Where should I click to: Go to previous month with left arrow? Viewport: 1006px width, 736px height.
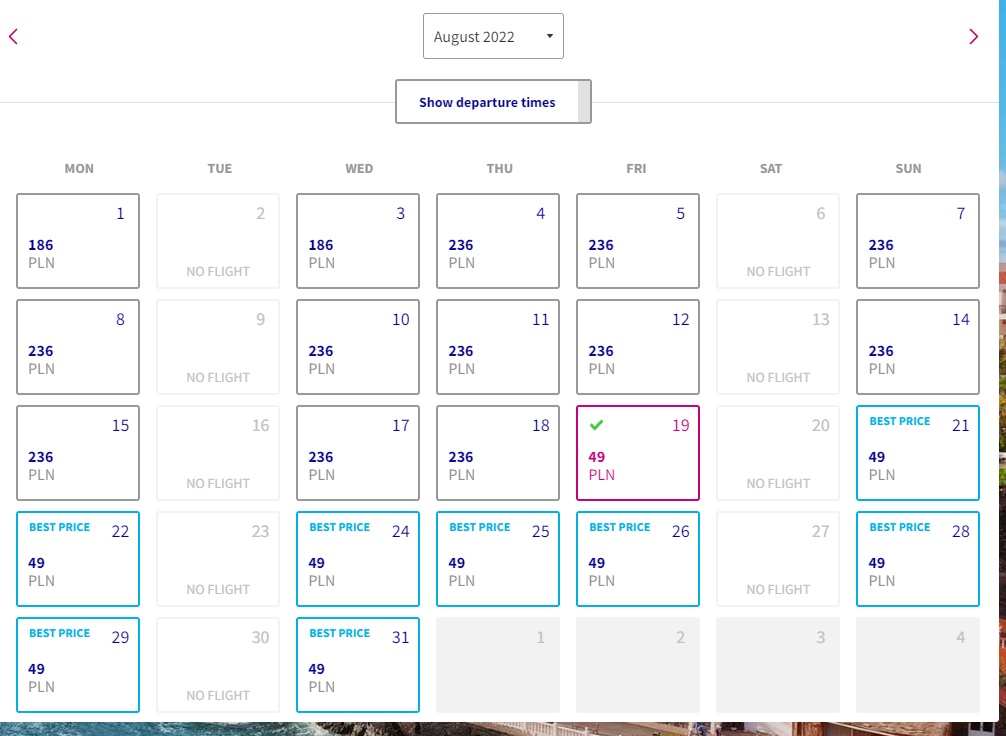[x=13, y=37]
